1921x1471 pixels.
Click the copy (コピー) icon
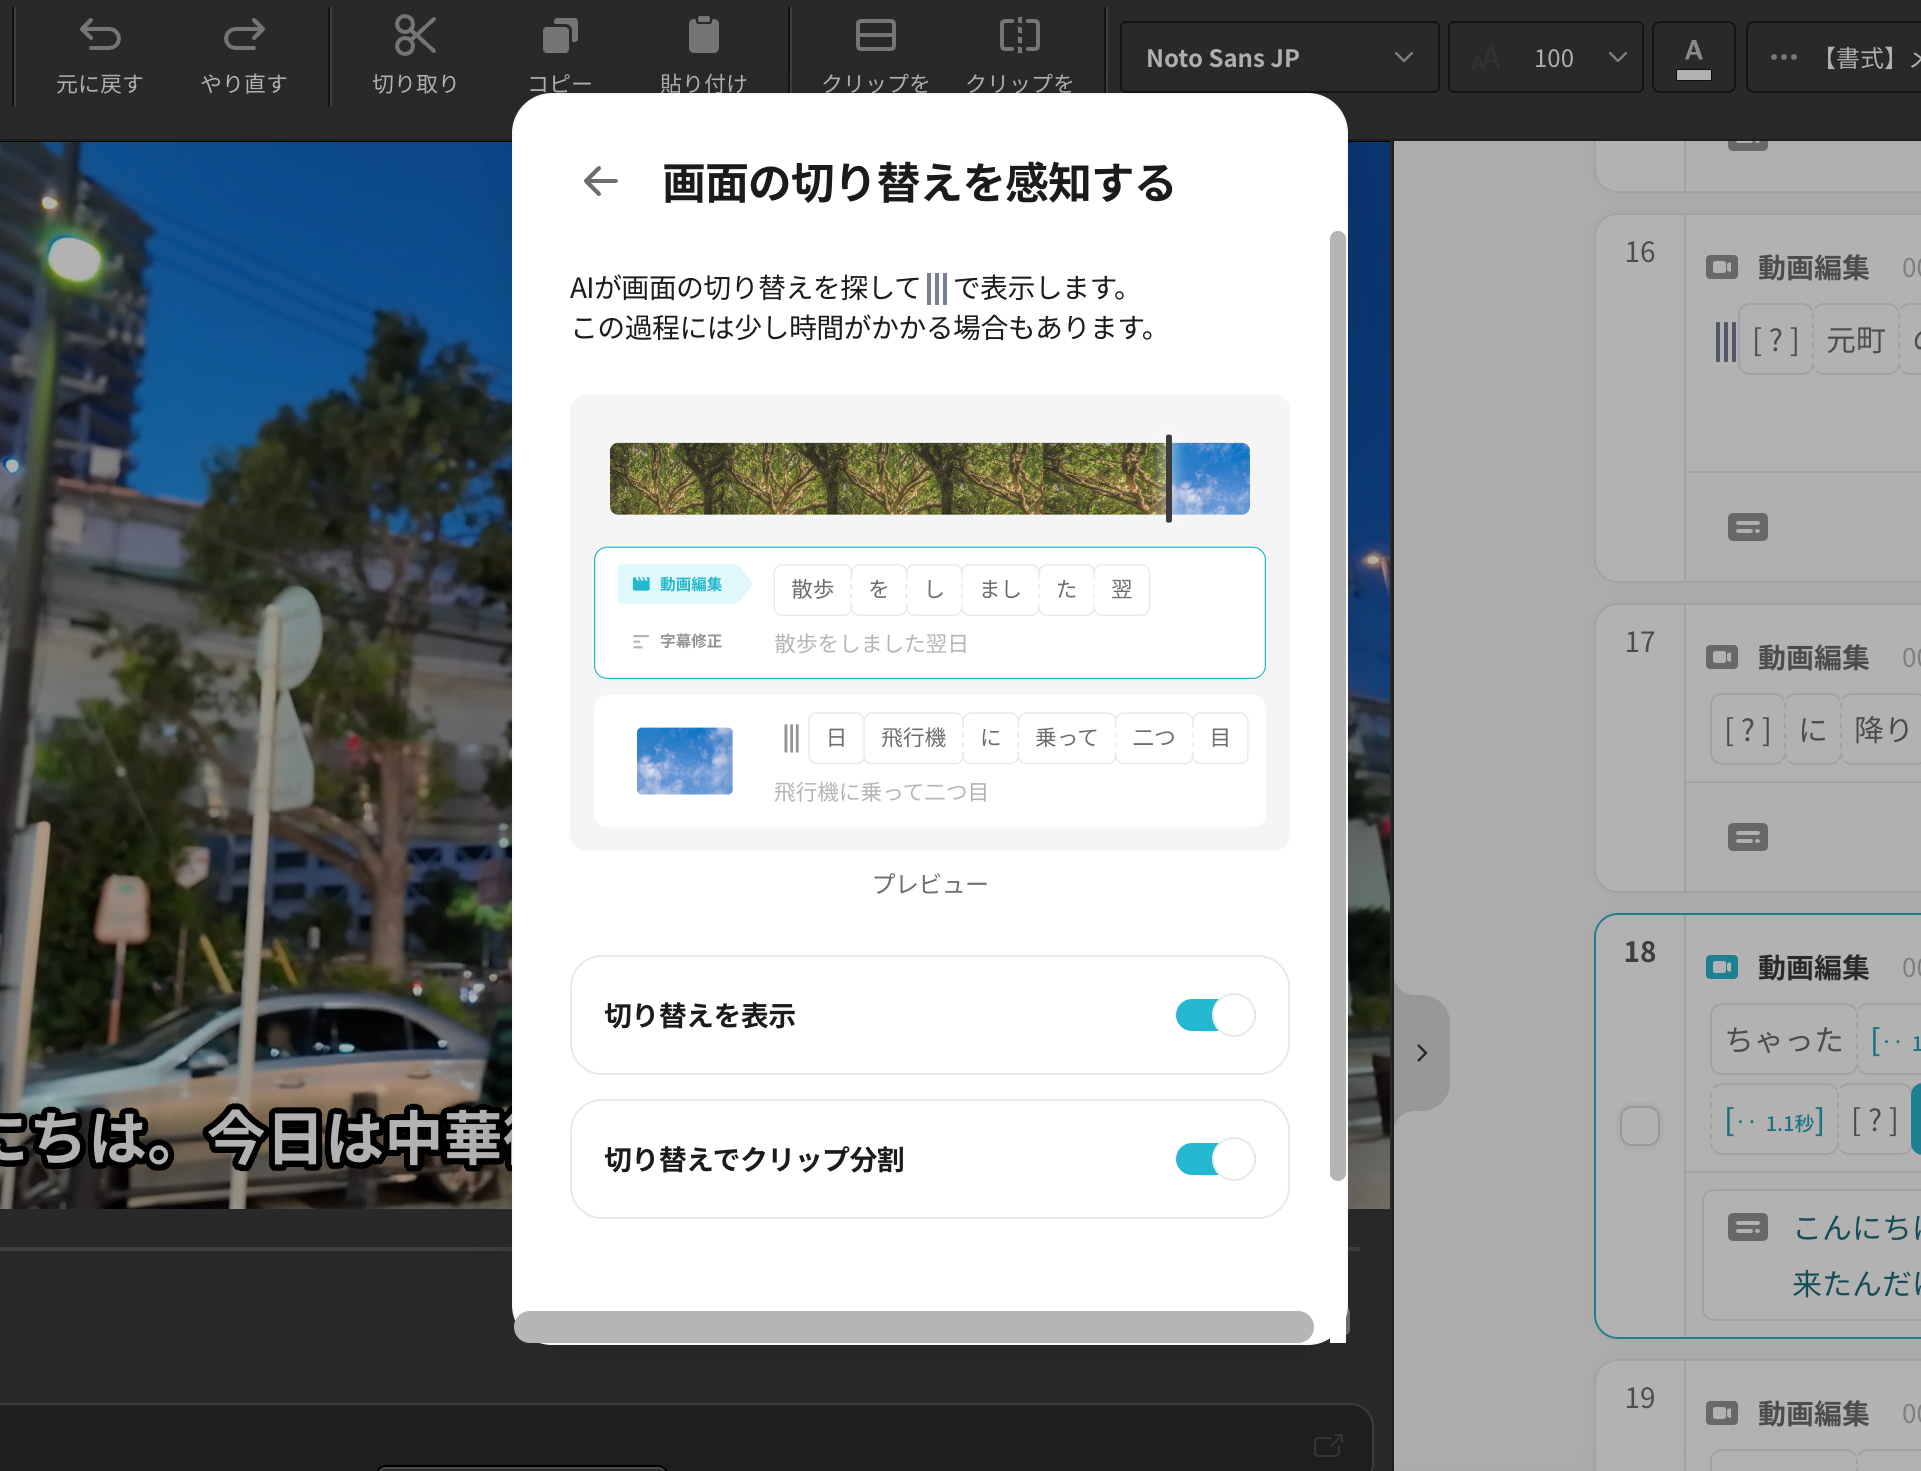click(x=560, y=37)
